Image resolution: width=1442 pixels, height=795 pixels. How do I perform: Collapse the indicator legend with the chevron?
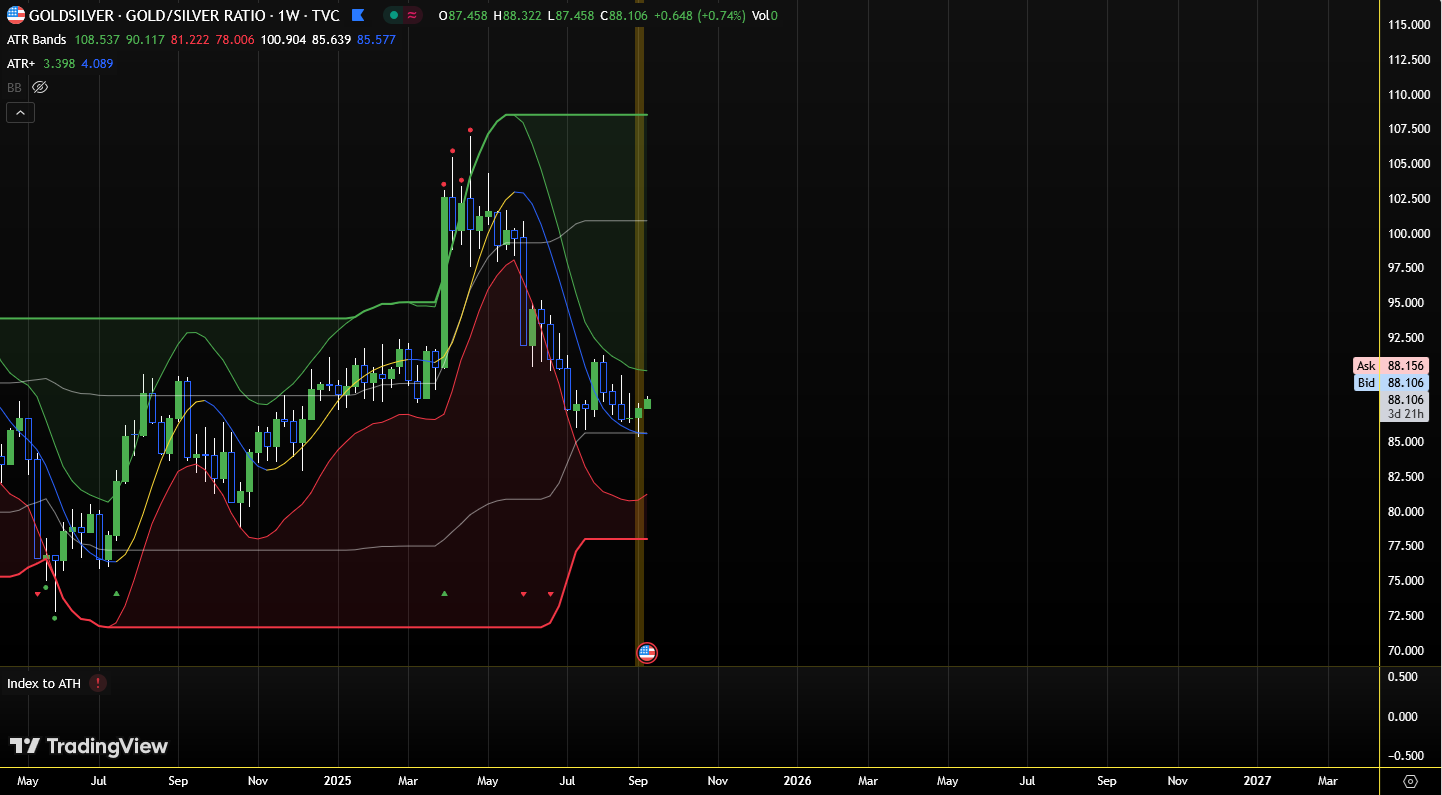pos(20,113)
